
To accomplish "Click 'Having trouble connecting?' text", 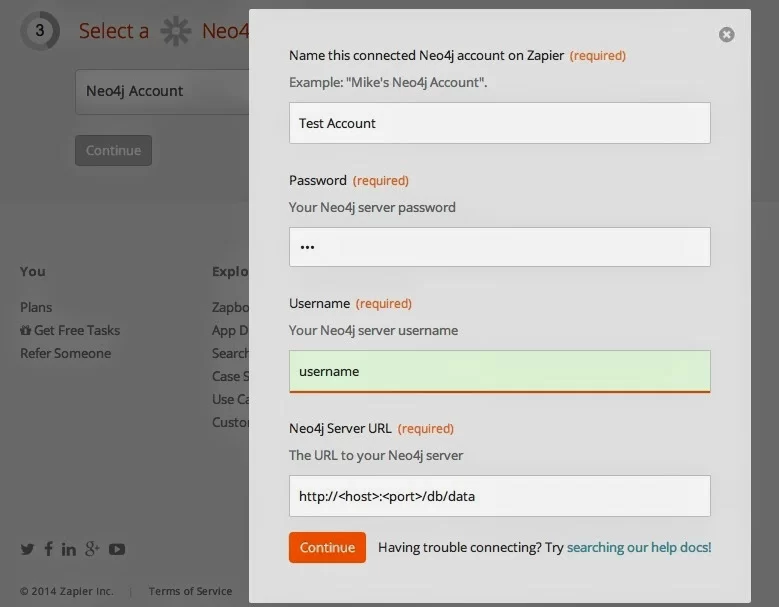I will point(460,547).
